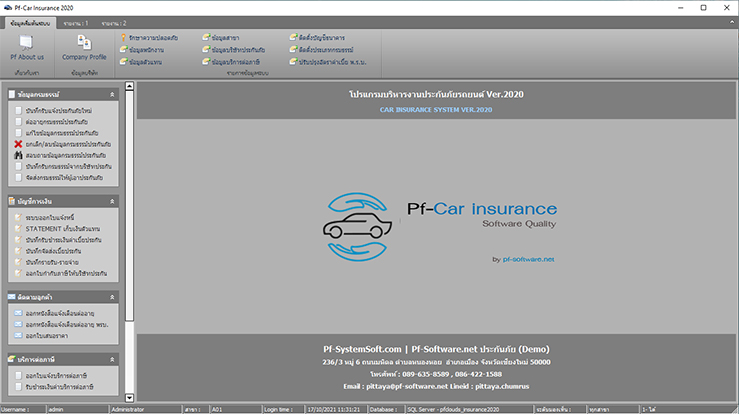The height and width of the screenshot is (414, 739).
Task: Open ข้อมูลบริการต่อภาษี tax service data
Action: pos(231,62)
